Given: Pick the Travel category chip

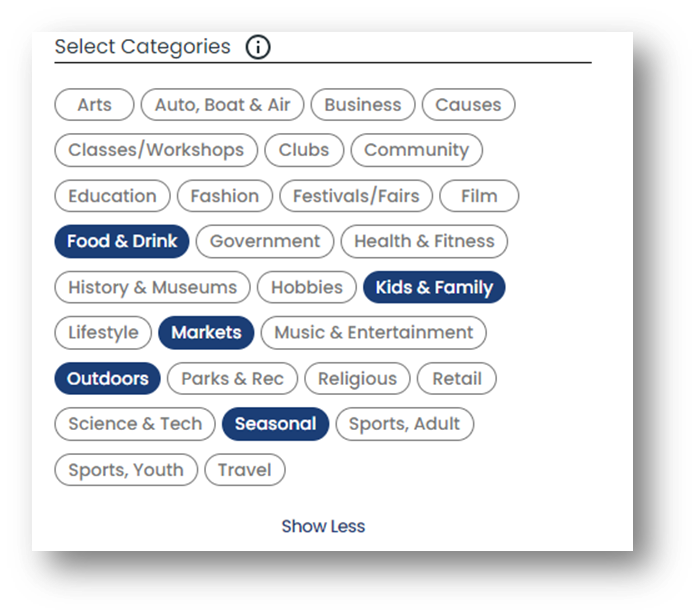Looking at the screenshot, I should (x=245, y=470).
